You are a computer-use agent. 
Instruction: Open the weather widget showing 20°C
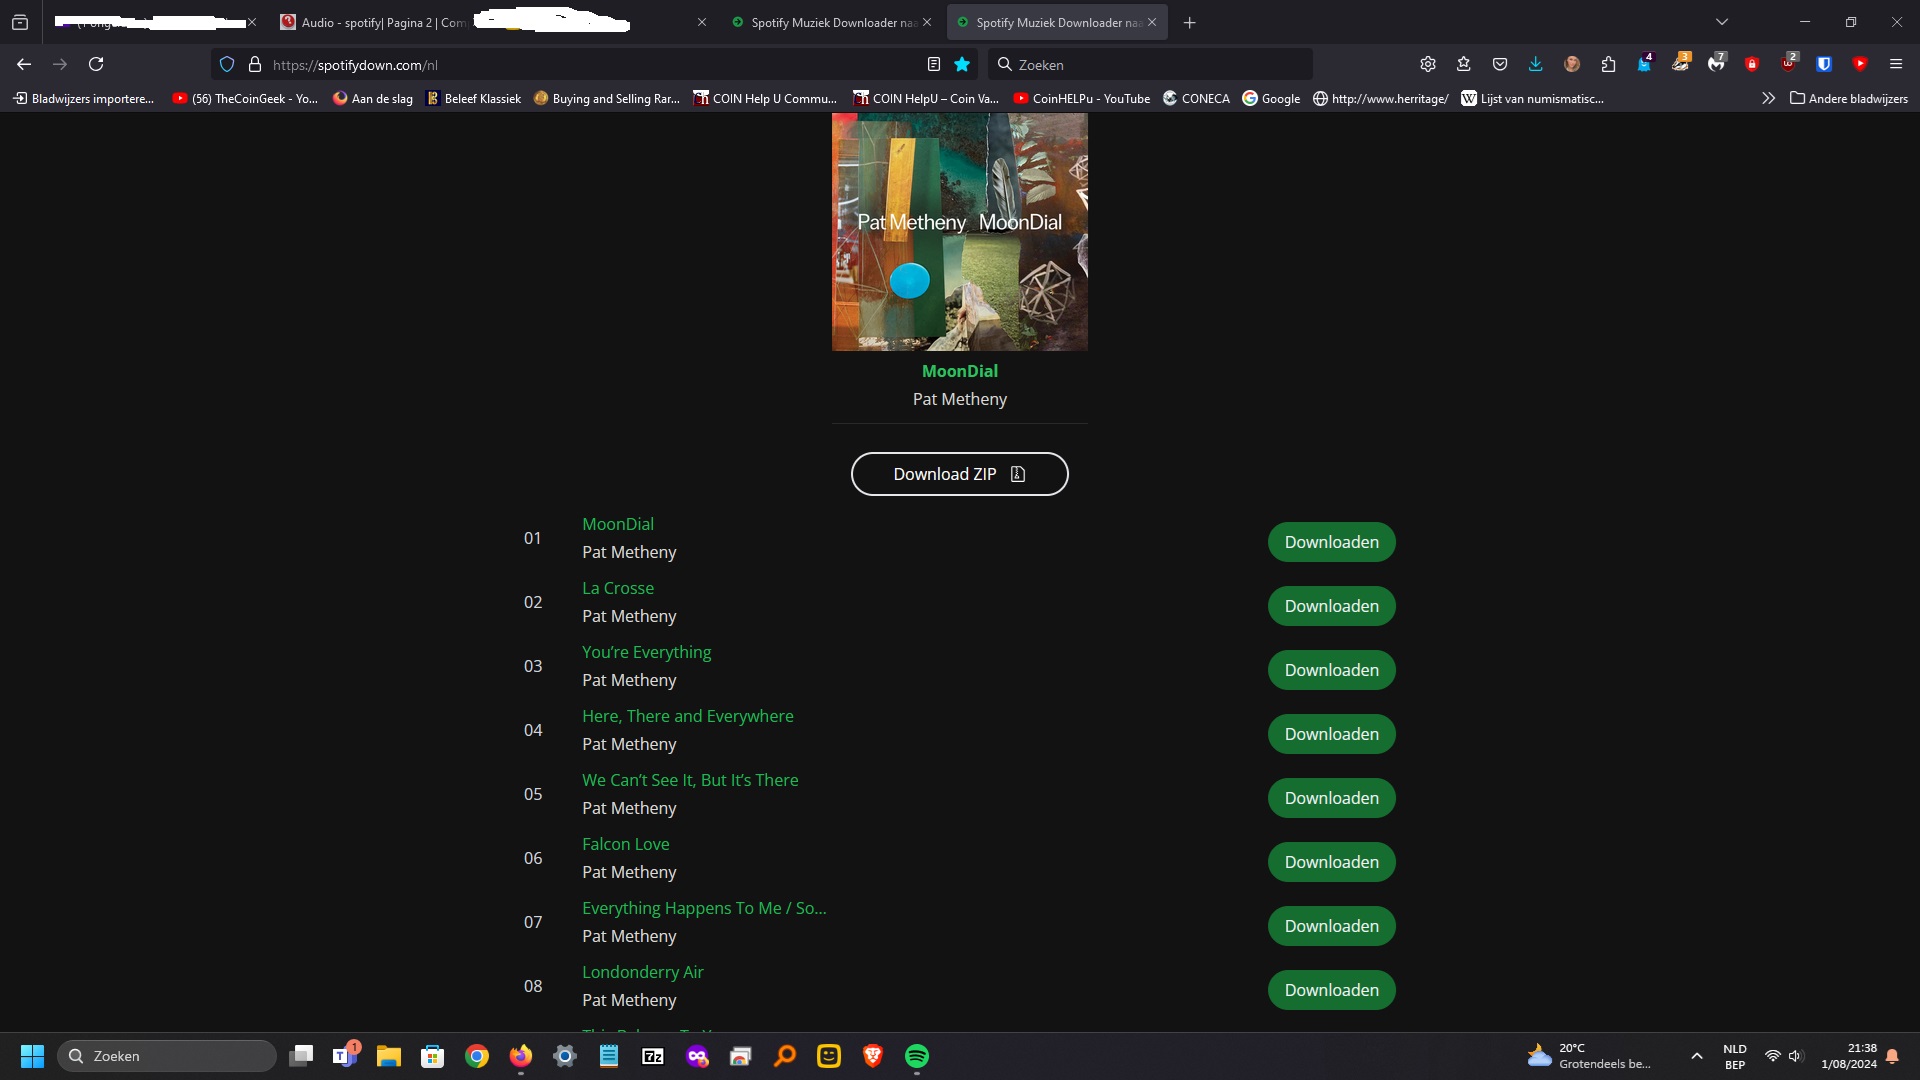[x=1590, y=1056]
